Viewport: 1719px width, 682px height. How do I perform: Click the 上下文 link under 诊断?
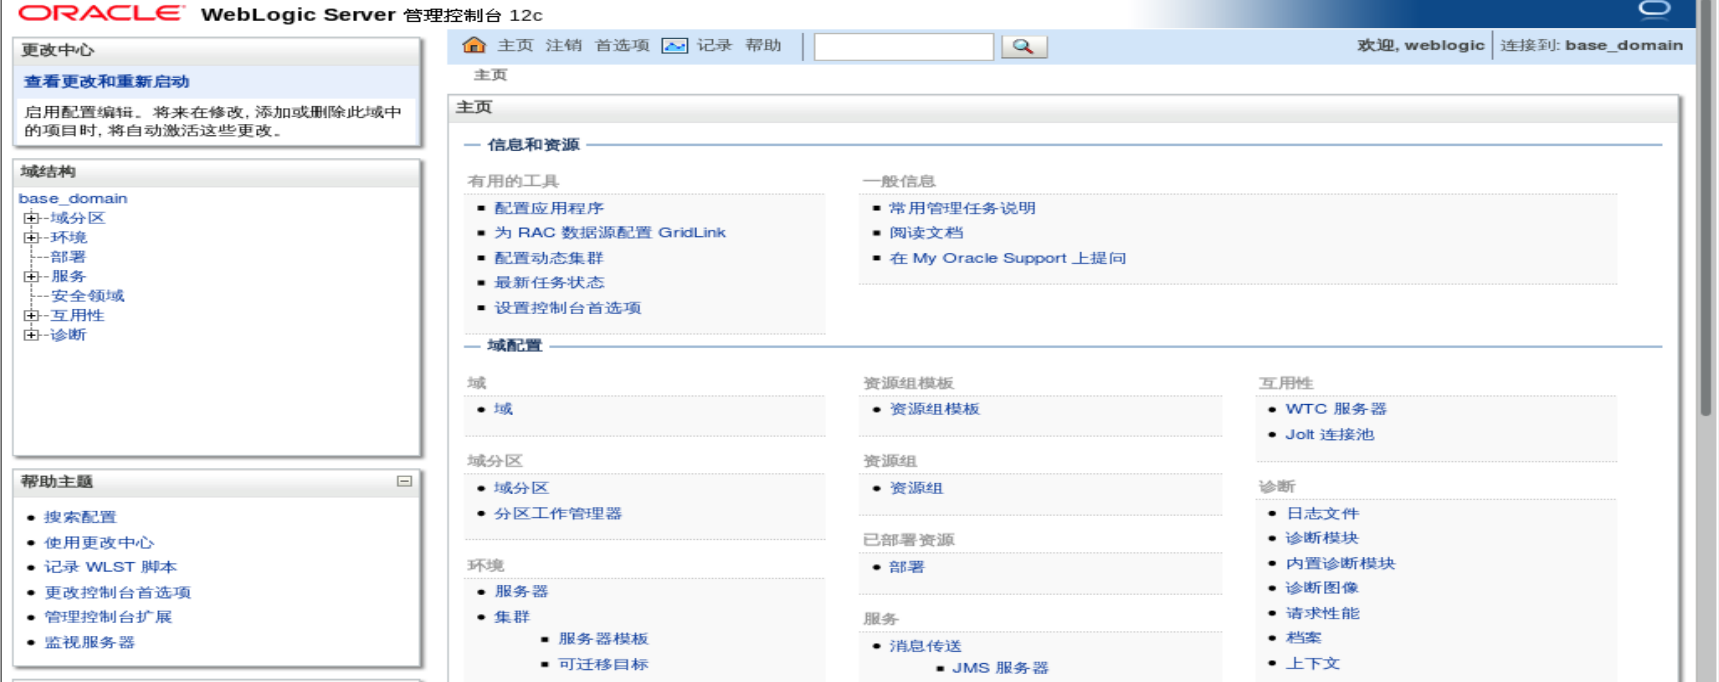1312,663
